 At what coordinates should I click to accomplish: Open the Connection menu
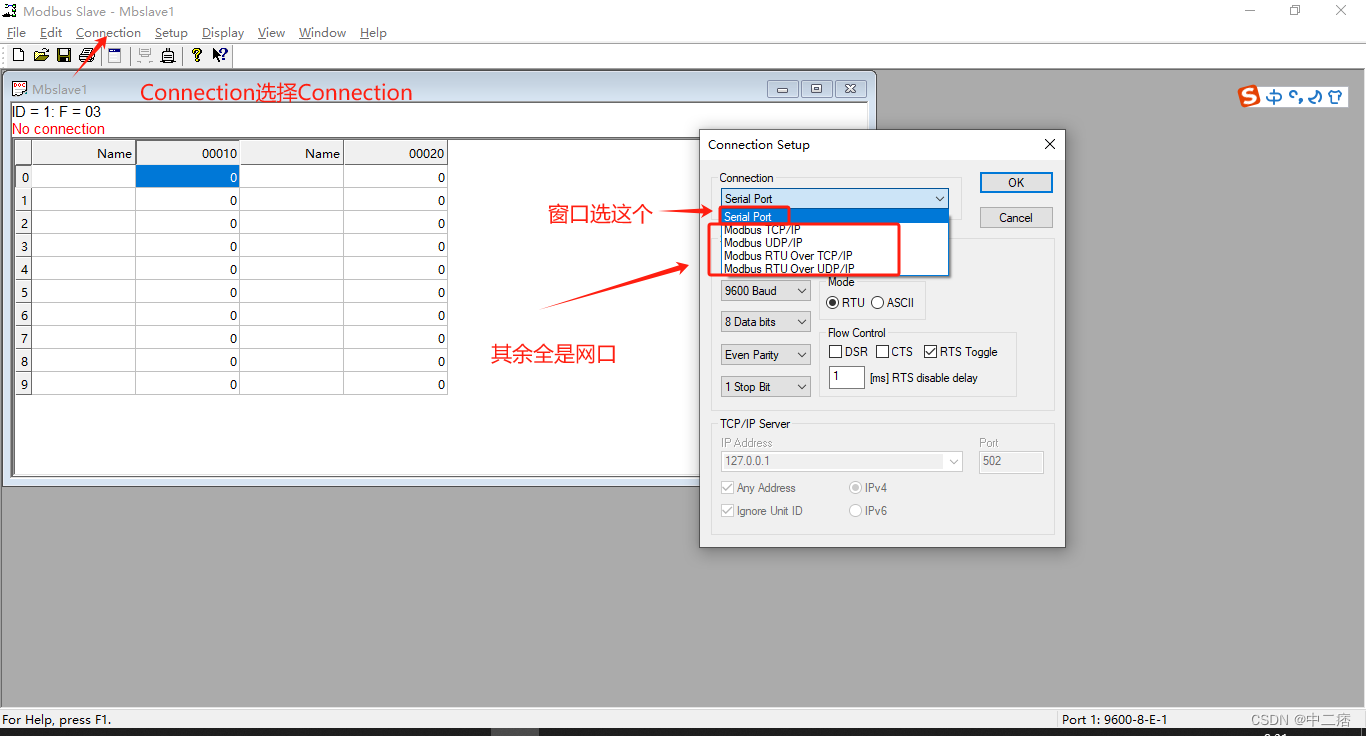tap(108, 33)
